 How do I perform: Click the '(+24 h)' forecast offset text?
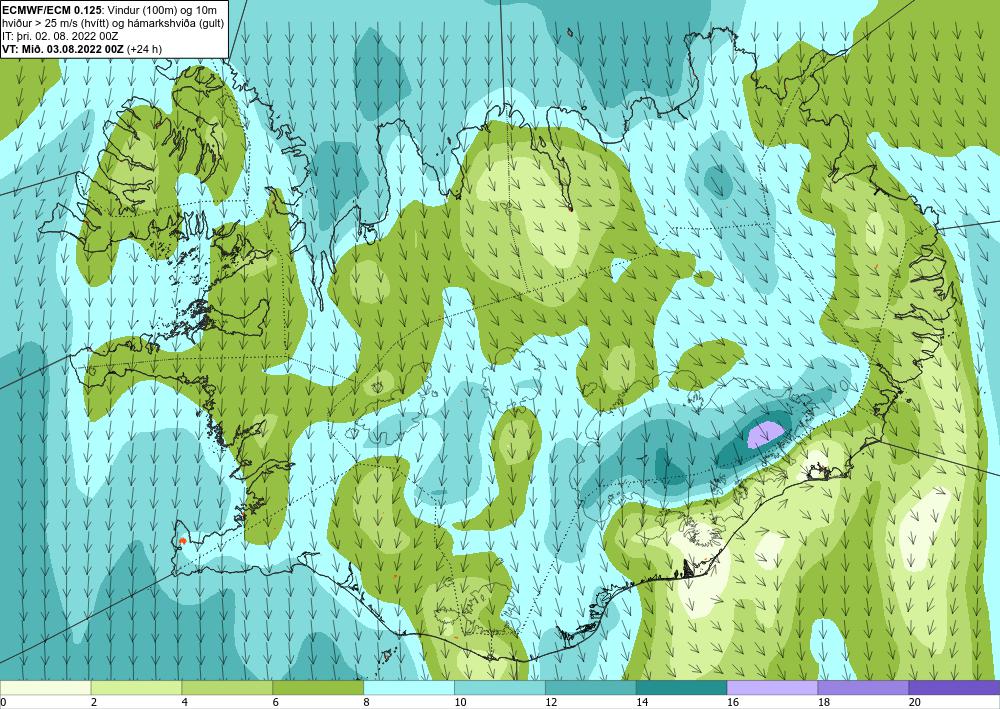(145, 49)
